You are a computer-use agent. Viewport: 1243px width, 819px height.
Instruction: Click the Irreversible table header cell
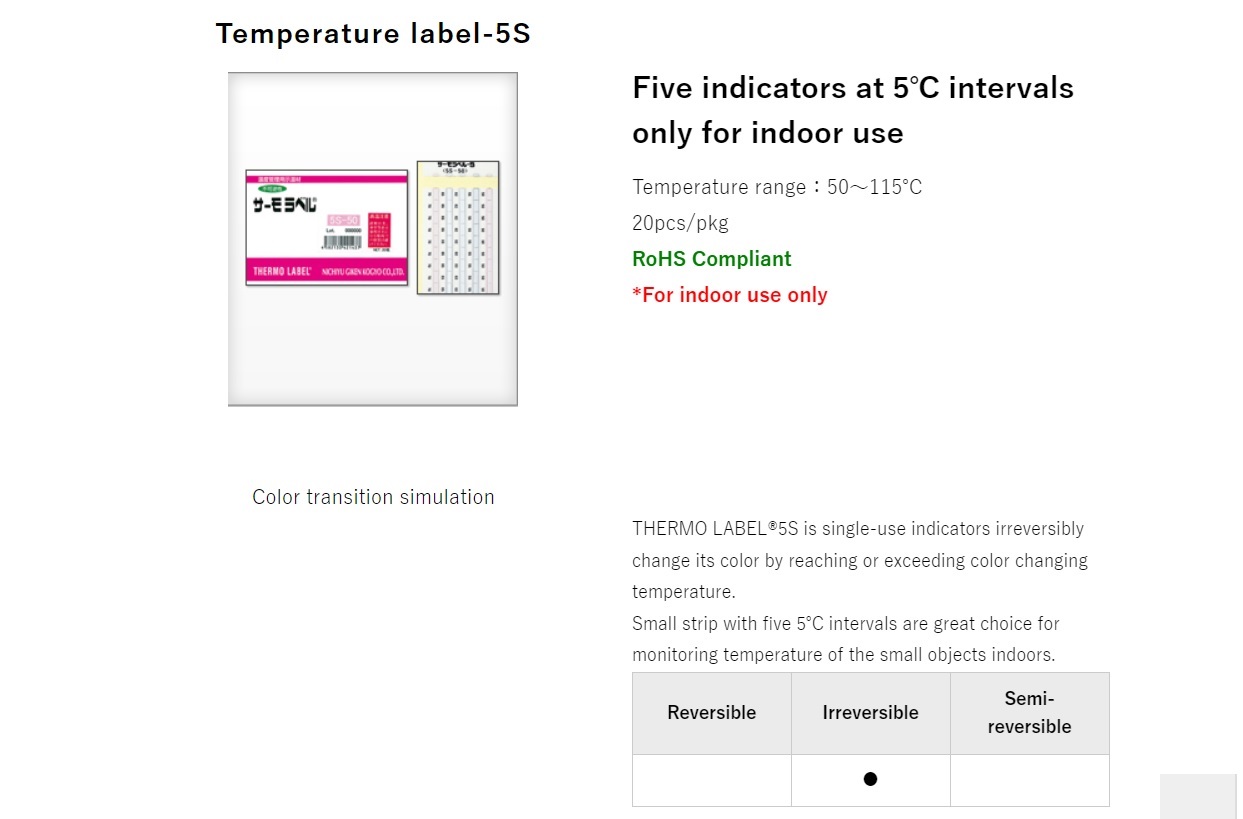tap(871, 713)
